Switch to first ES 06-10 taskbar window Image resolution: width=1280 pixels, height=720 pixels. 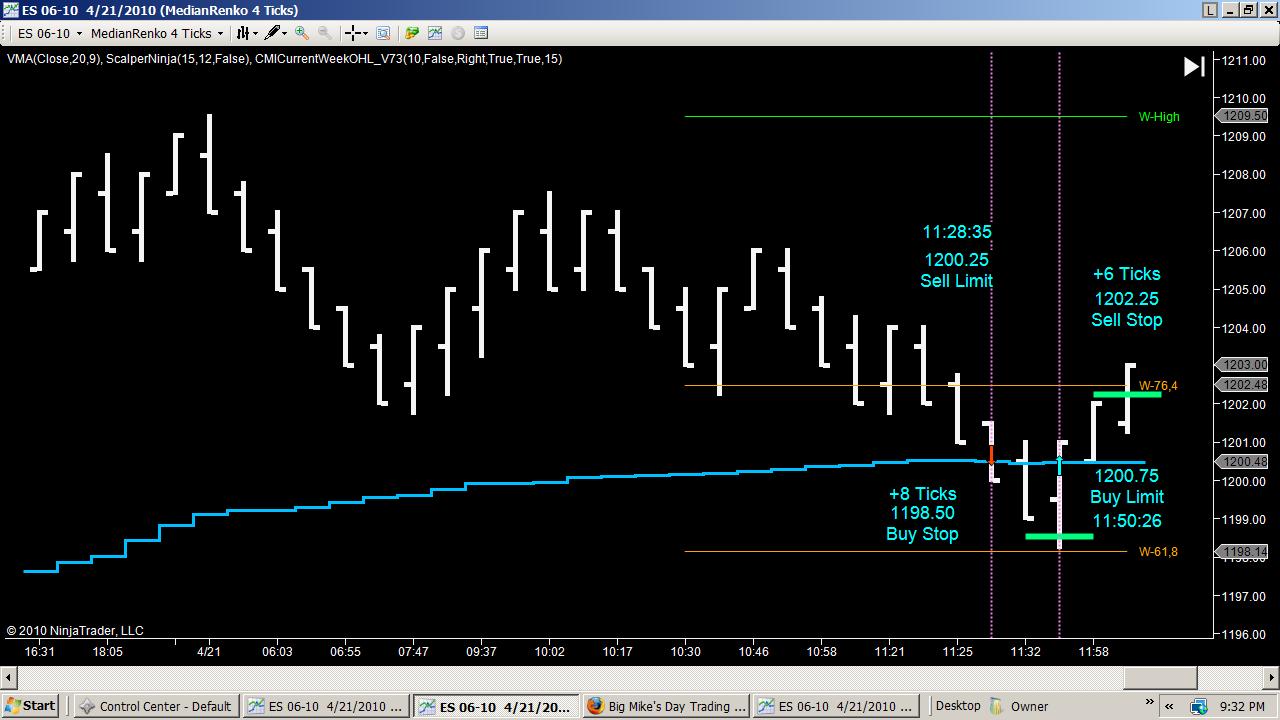(x=327, y=706)
